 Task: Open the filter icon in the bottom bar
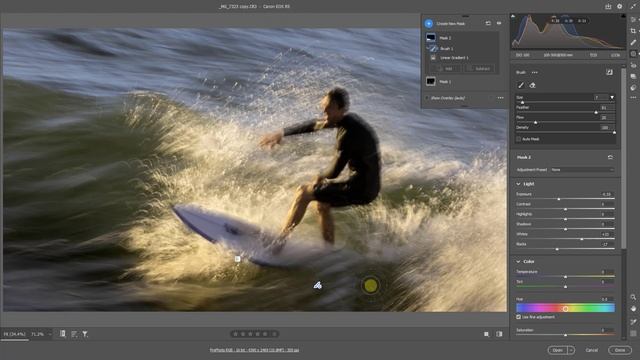coord(85,334)
